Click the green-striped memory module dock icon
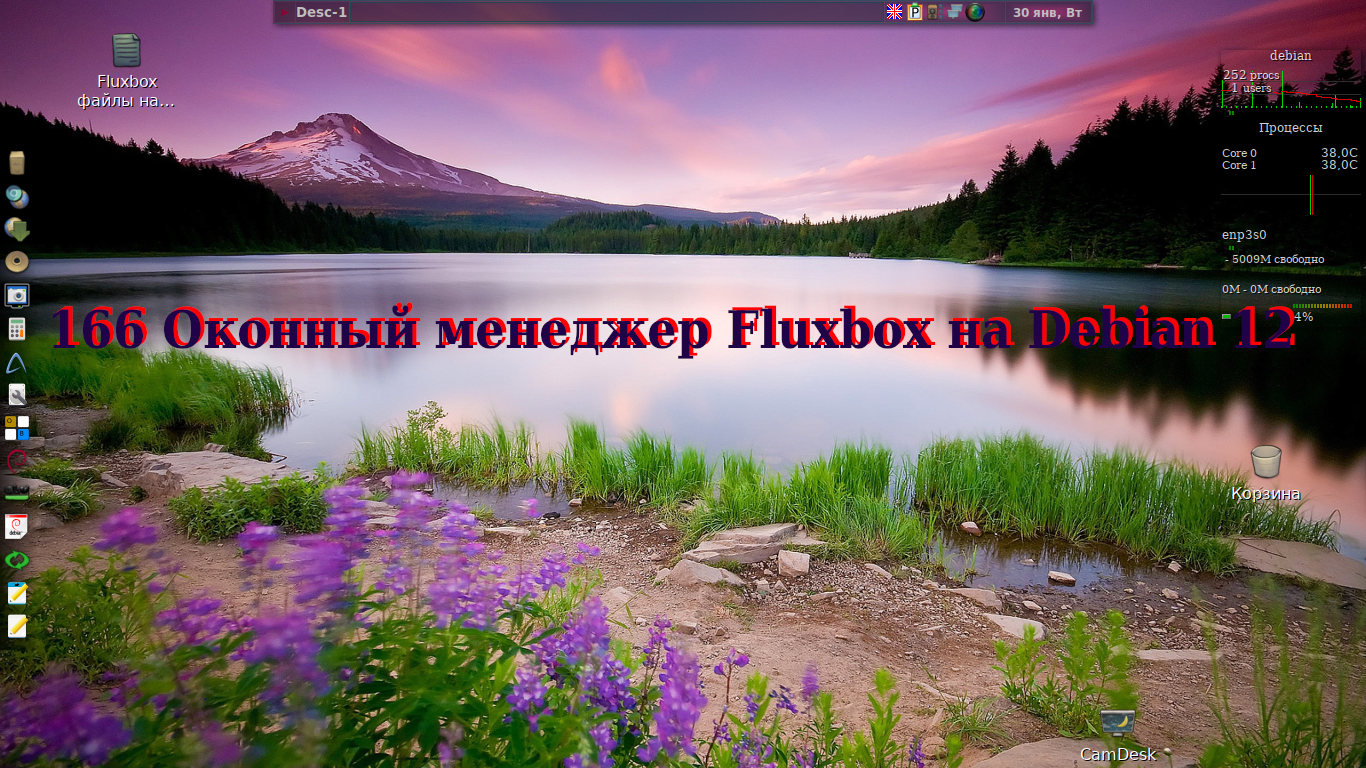 (x=17, y=494)
